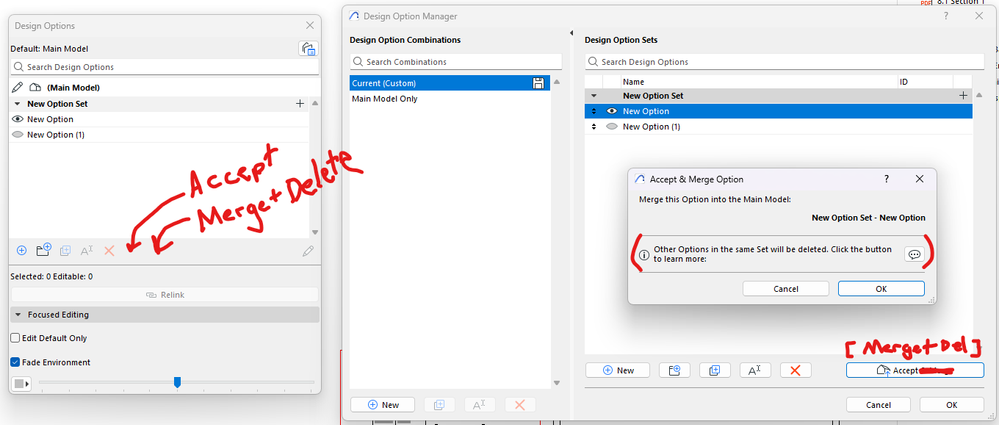Select New Option (1) row in Manager
Image resolution: width=999 pixels, height=425 pixels.
(x=779, y=127)
